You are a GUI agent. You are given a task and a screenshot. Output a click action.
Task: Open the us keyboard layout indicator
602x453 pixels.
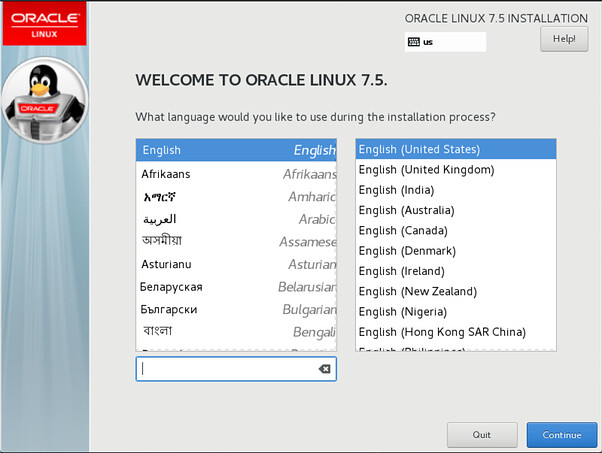tap(445, 42)
